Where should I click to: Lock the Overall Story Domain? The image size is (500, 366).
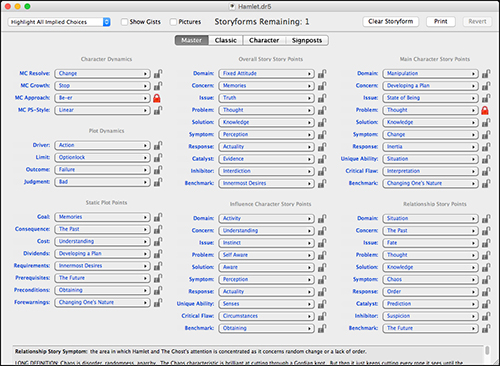pos(322,73)
